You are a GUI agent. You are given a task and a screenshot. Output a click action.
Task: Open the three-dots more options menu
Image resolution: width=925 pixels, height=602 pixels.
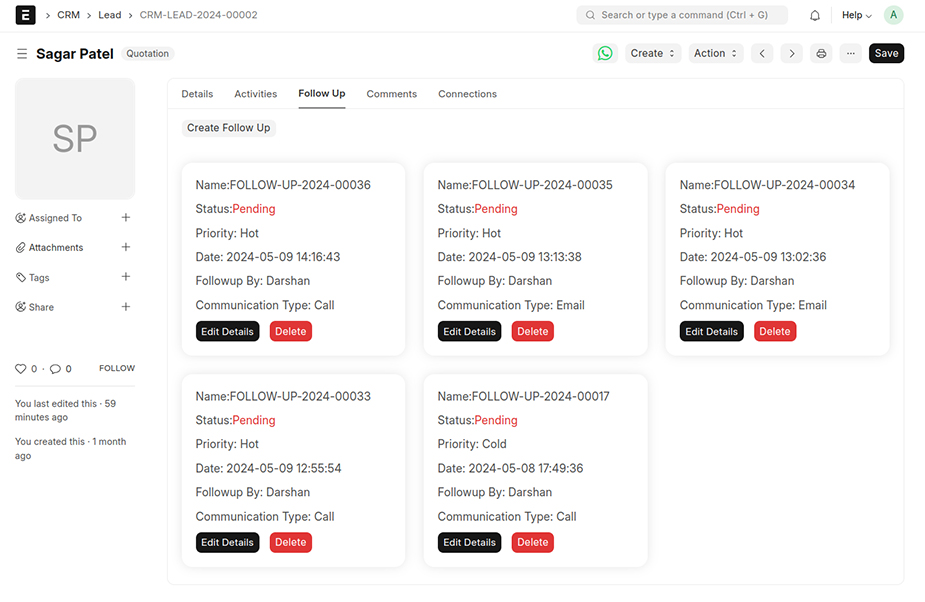coord(850,53)
